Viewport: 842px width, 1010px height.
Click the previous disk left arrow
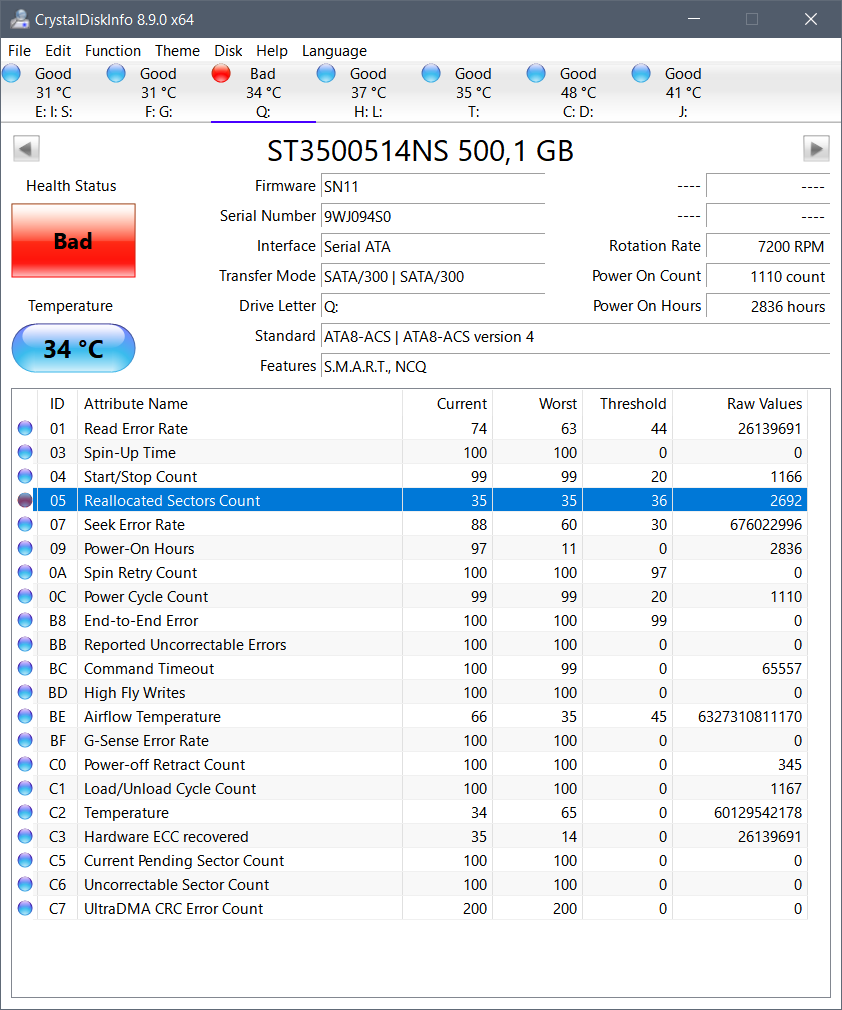[x=26, y=149]
